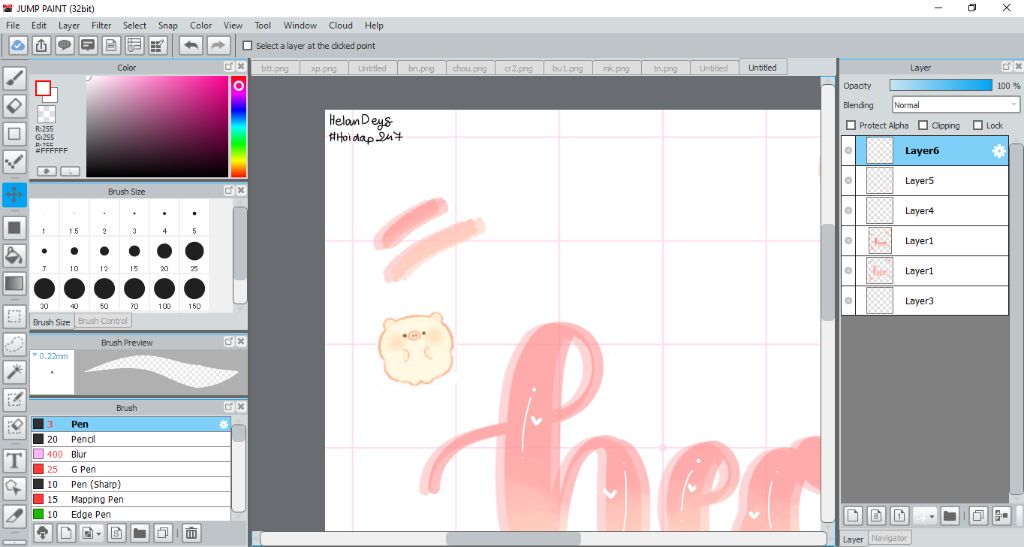Screen dimensions: 1024x547
Task: Pop out the Brush Size panel
Action: [x=229, y=191]
